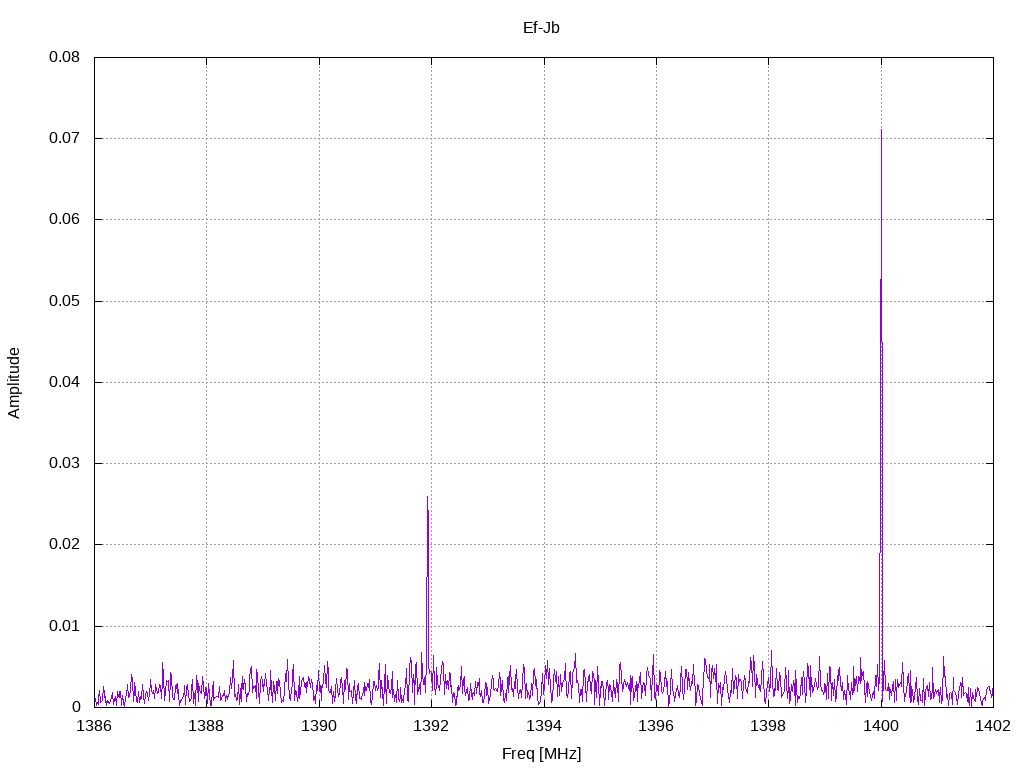Image resolution: width=1024 pixels, height=768 pixels.
Task: Click the 1394 x-axis tick label
Action: click(x=544, y=726)
